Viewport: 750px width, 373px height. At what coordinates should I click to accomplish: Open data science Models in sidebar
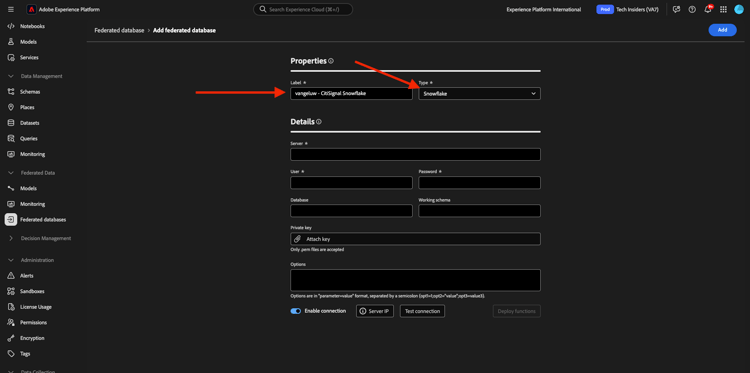pyautogui.click(x=28, y=42)
